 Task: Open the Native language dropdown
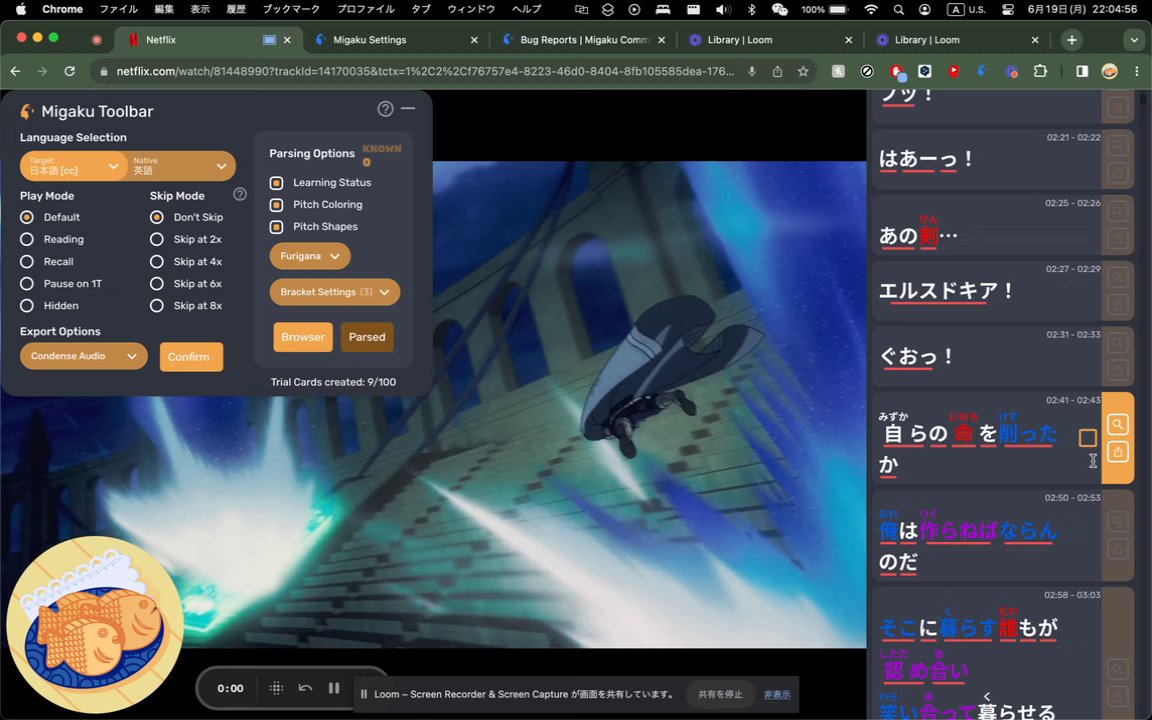click(x=181, y=166)
